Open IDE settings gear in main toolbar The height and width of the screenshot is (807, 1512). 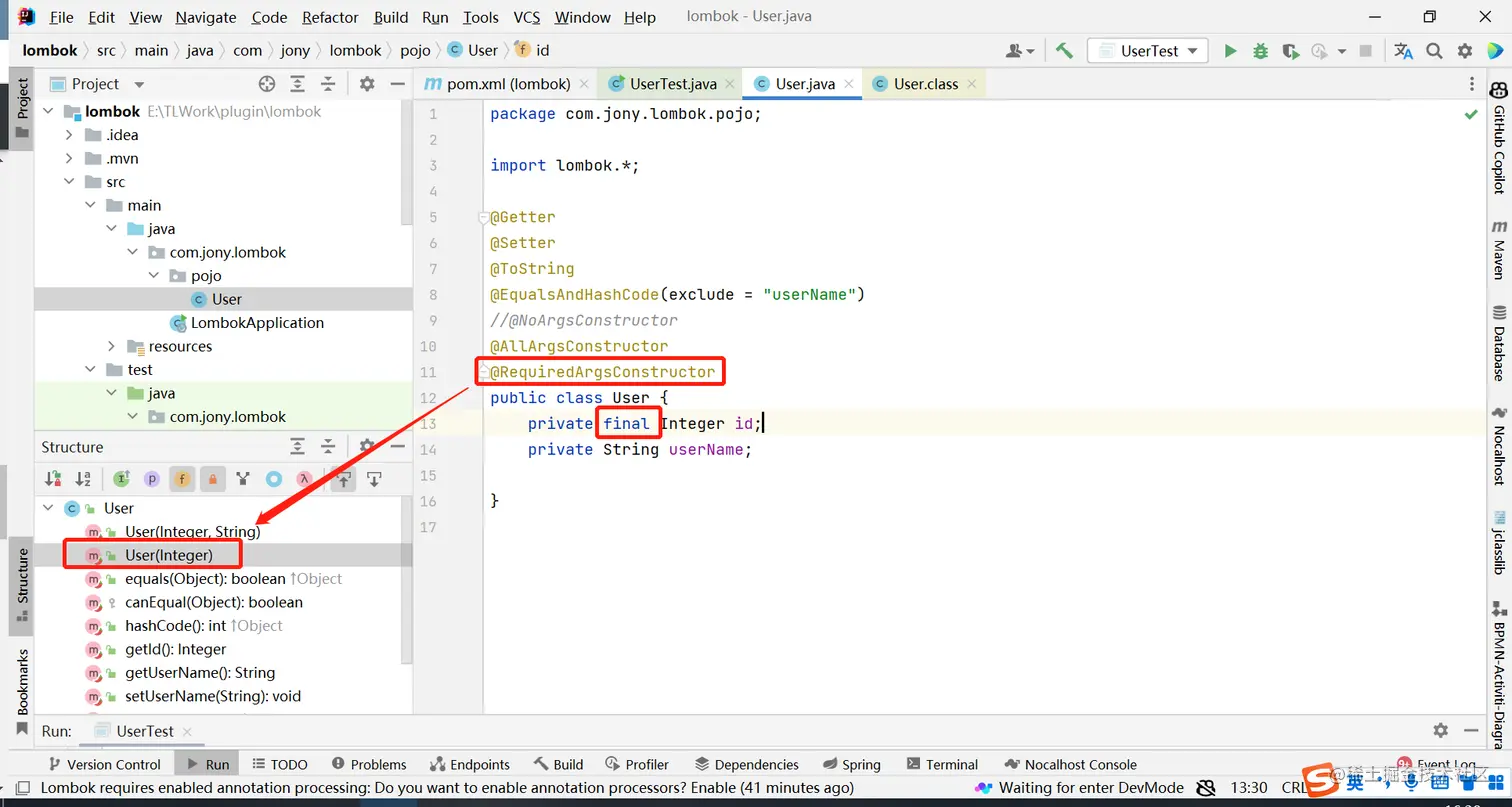tap(1465, 51)
